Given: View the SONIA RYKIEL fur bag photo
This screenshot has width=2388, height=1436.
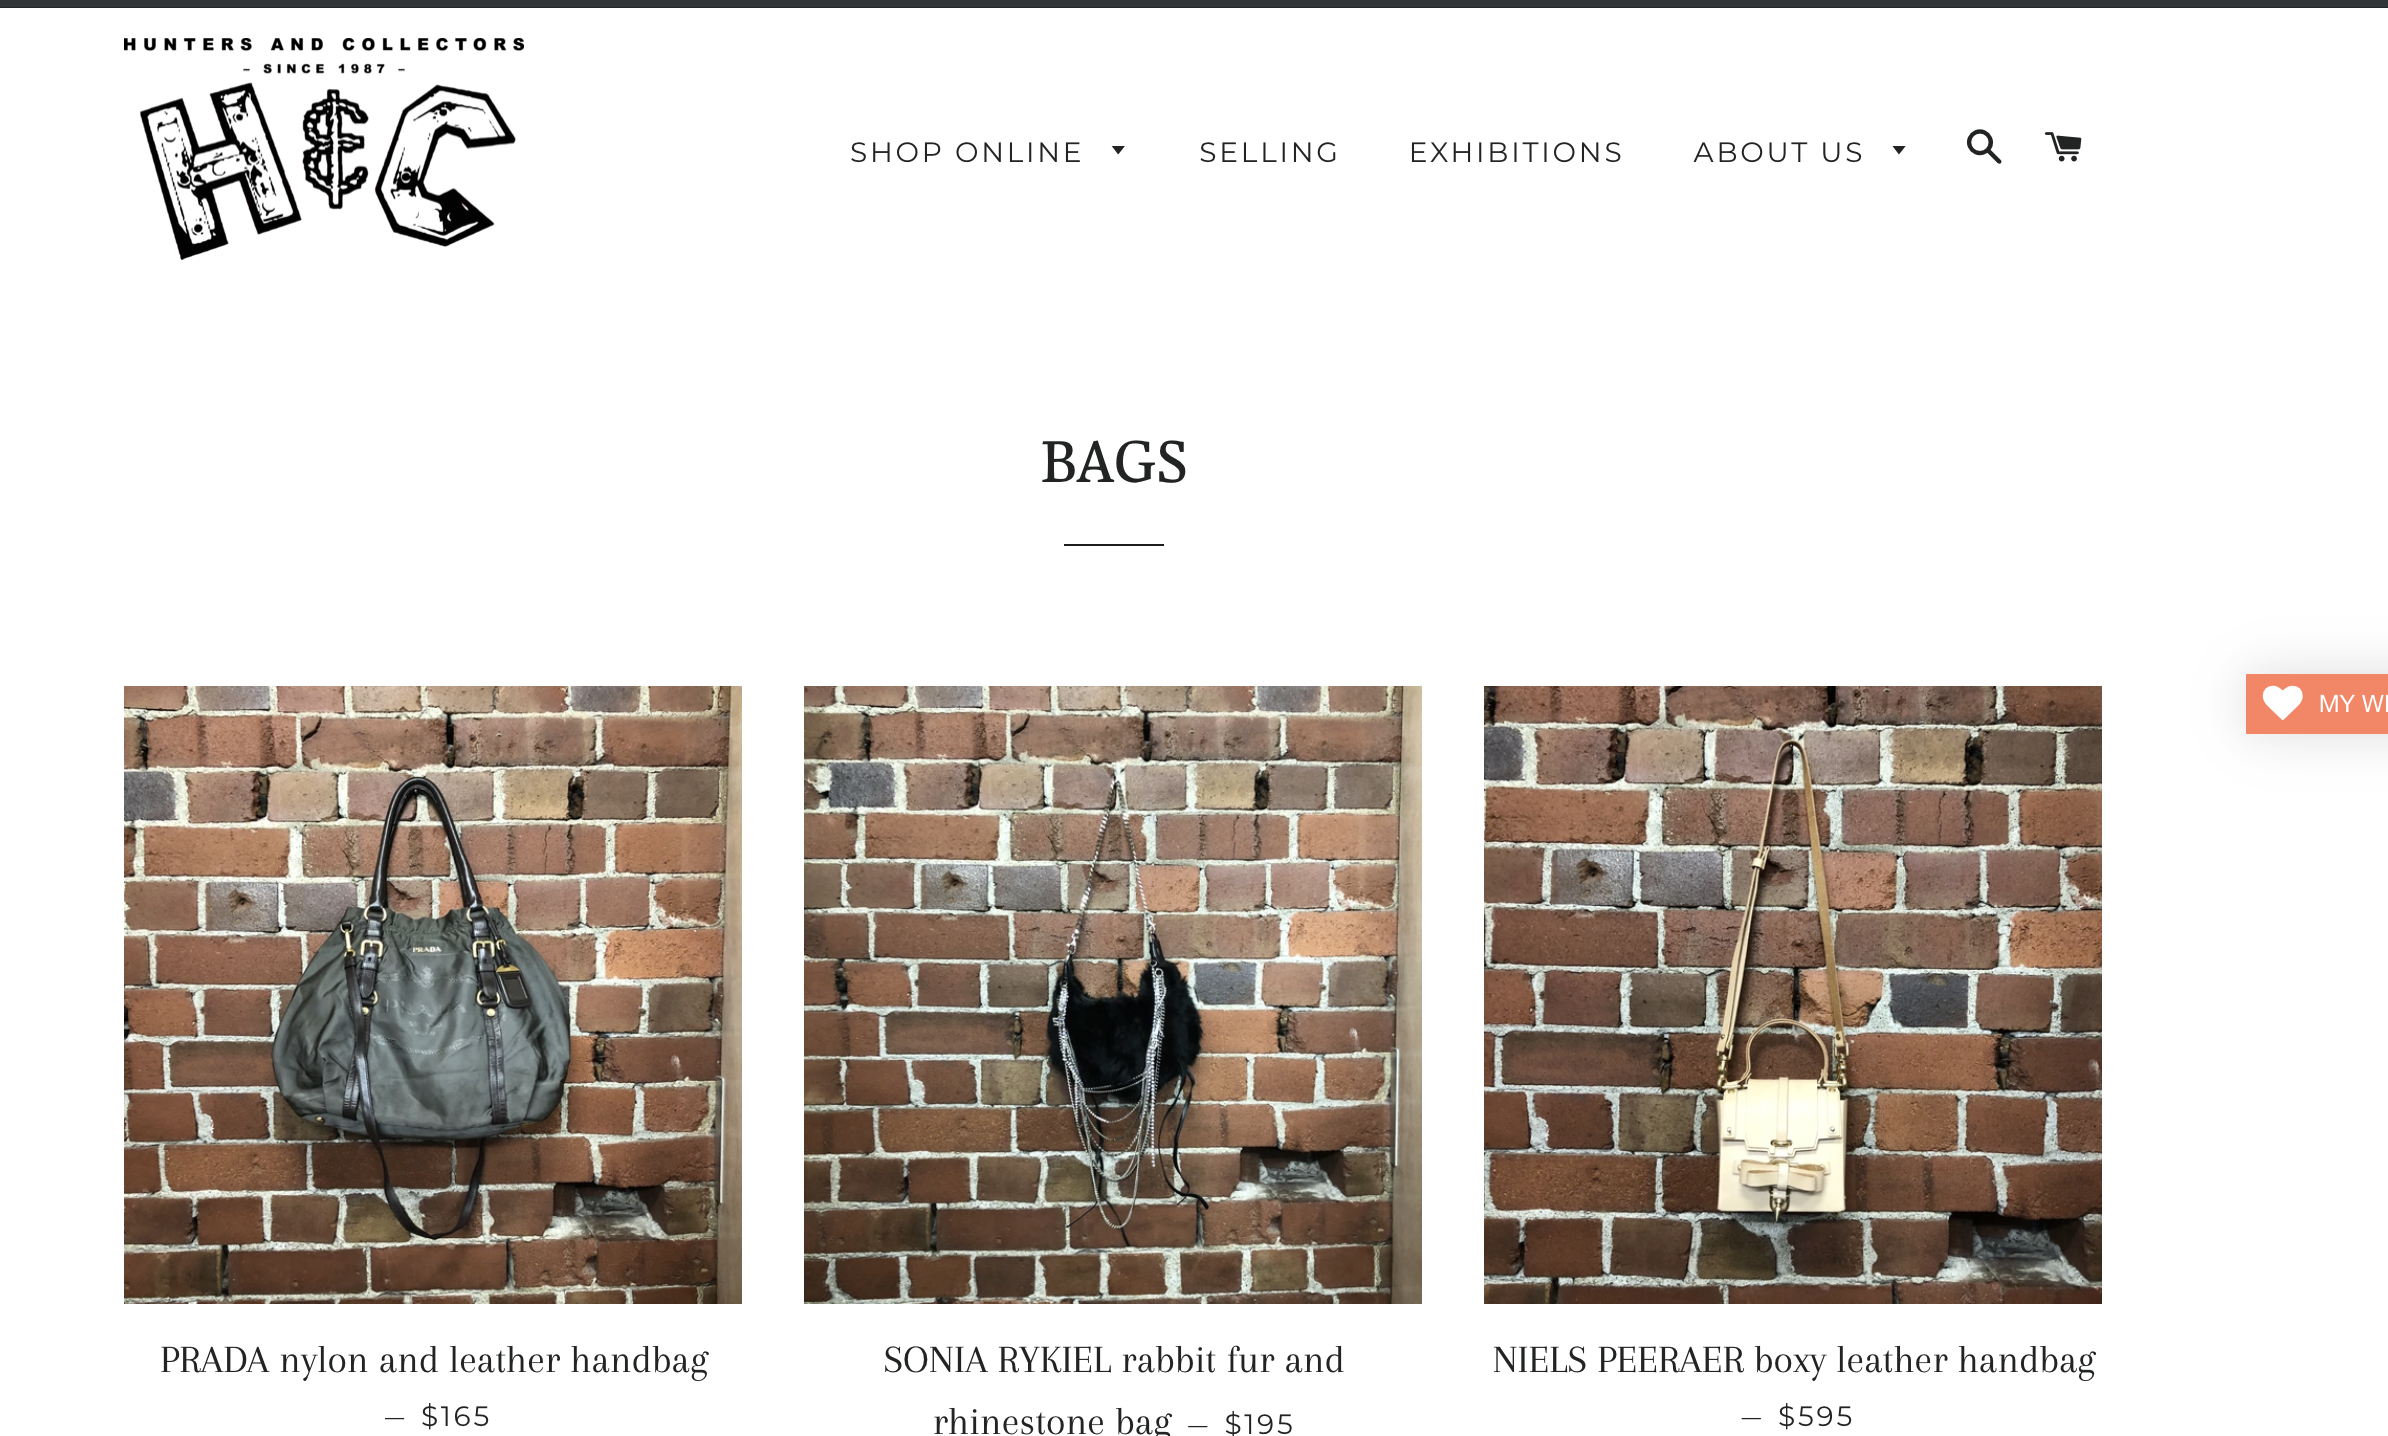Looking at the screenshot, I should (x=1113, y=994).
